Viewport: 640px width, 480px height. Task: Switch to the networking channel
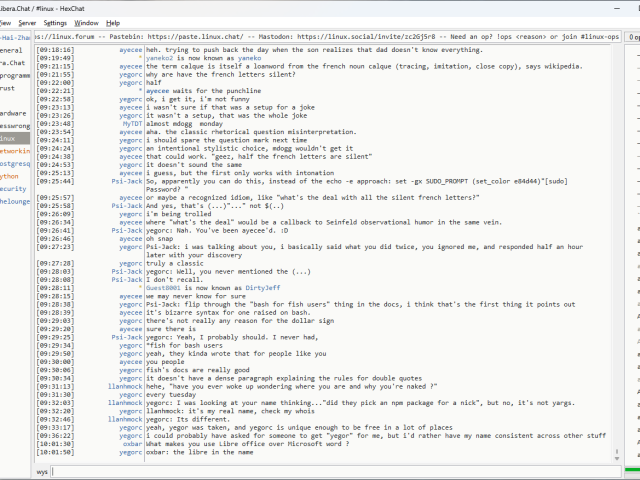pyautogui.click(x=15, y=151)
